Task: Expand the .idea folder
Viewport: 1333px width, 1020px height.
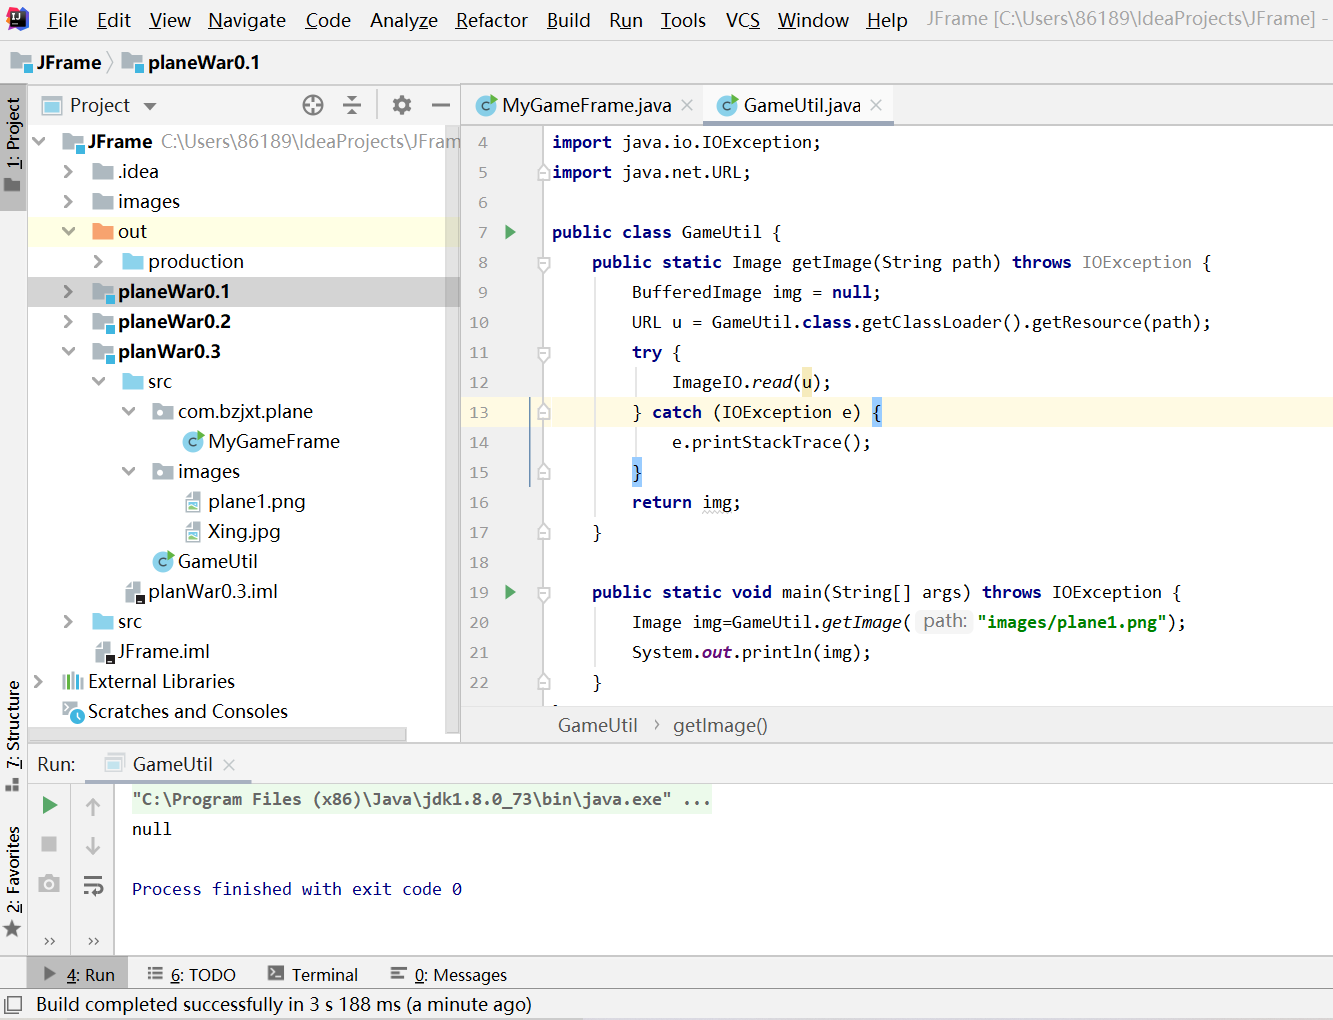Action: [x=68, y=171]
